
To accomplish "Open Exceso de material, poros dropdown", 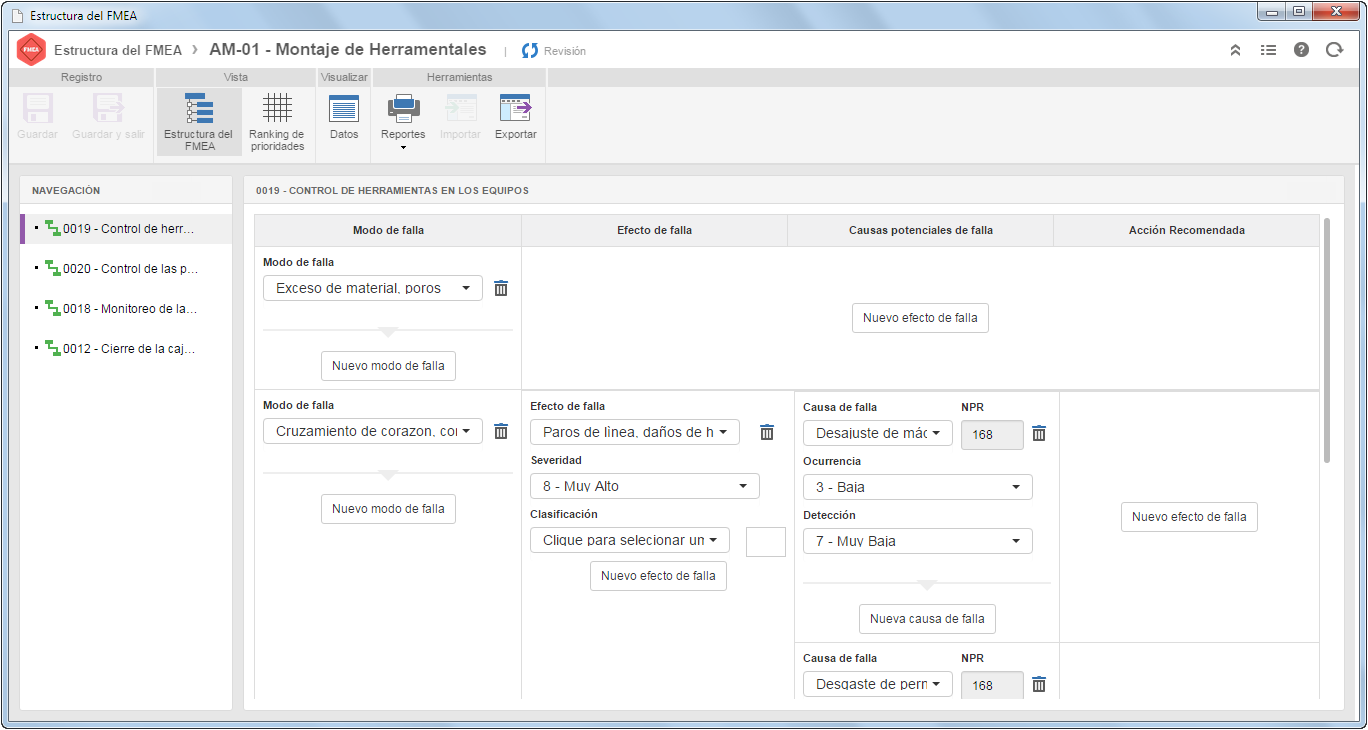I will point(373,288).
